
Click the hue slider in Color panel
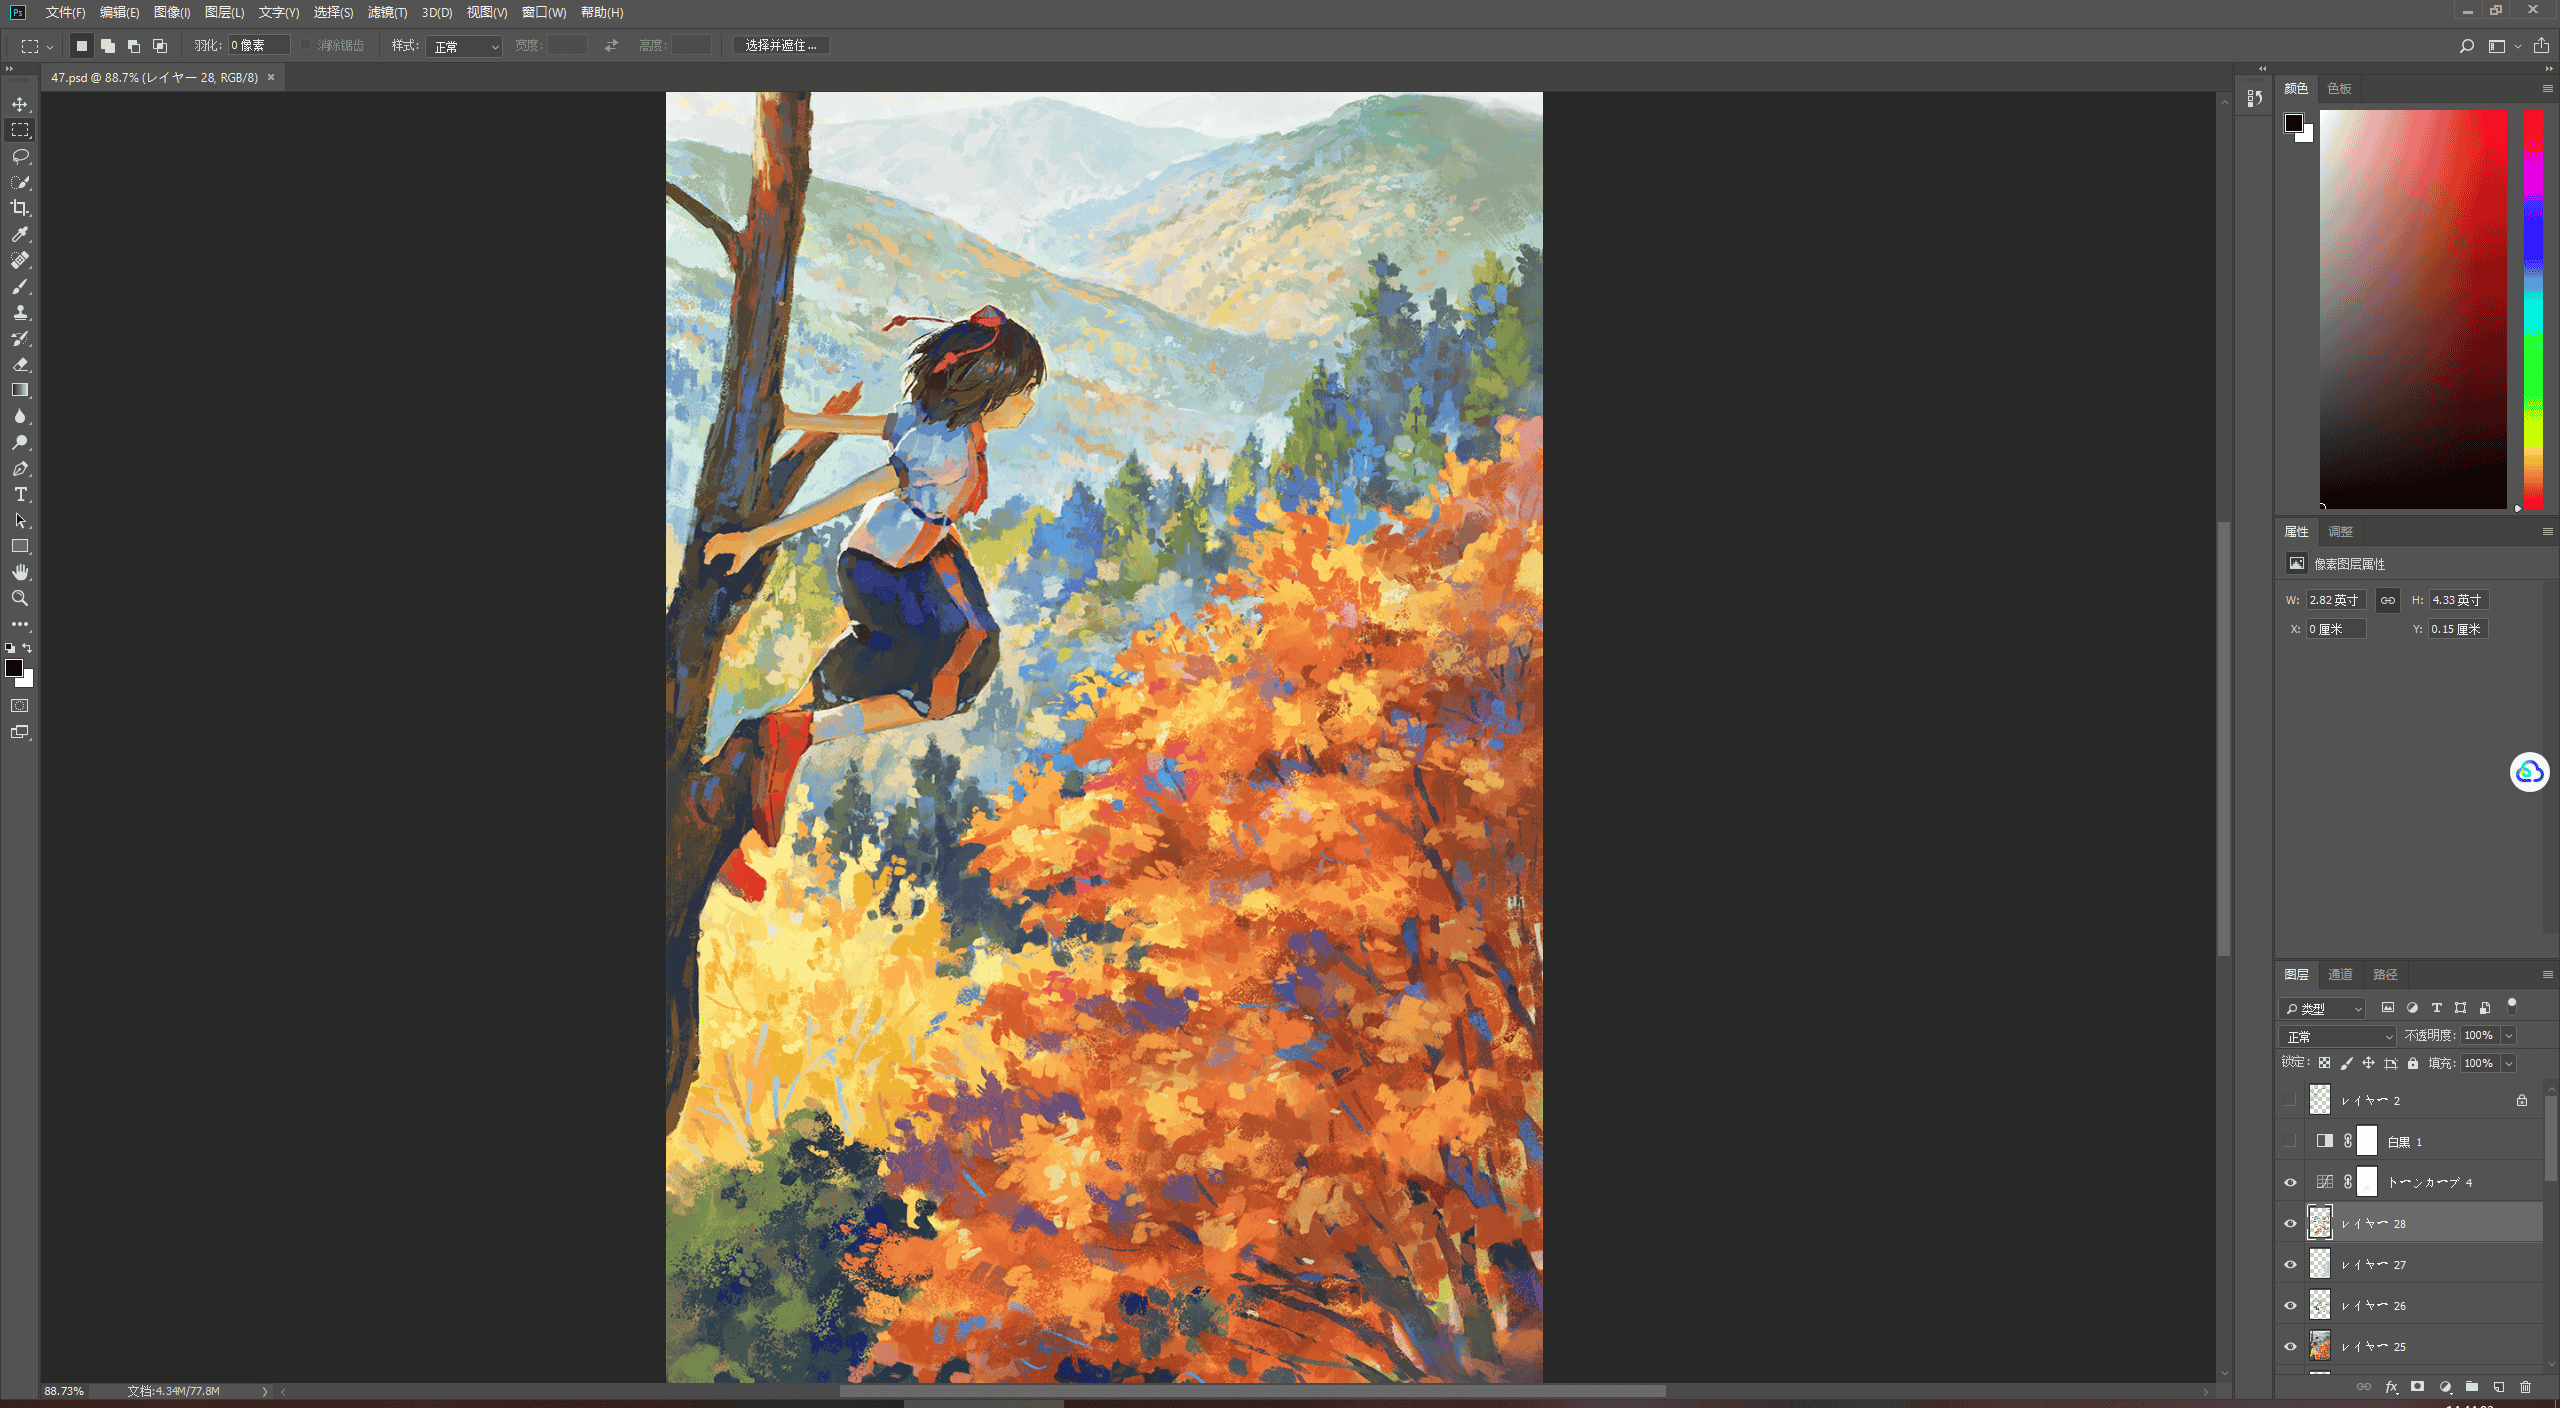coord(2533,309)
